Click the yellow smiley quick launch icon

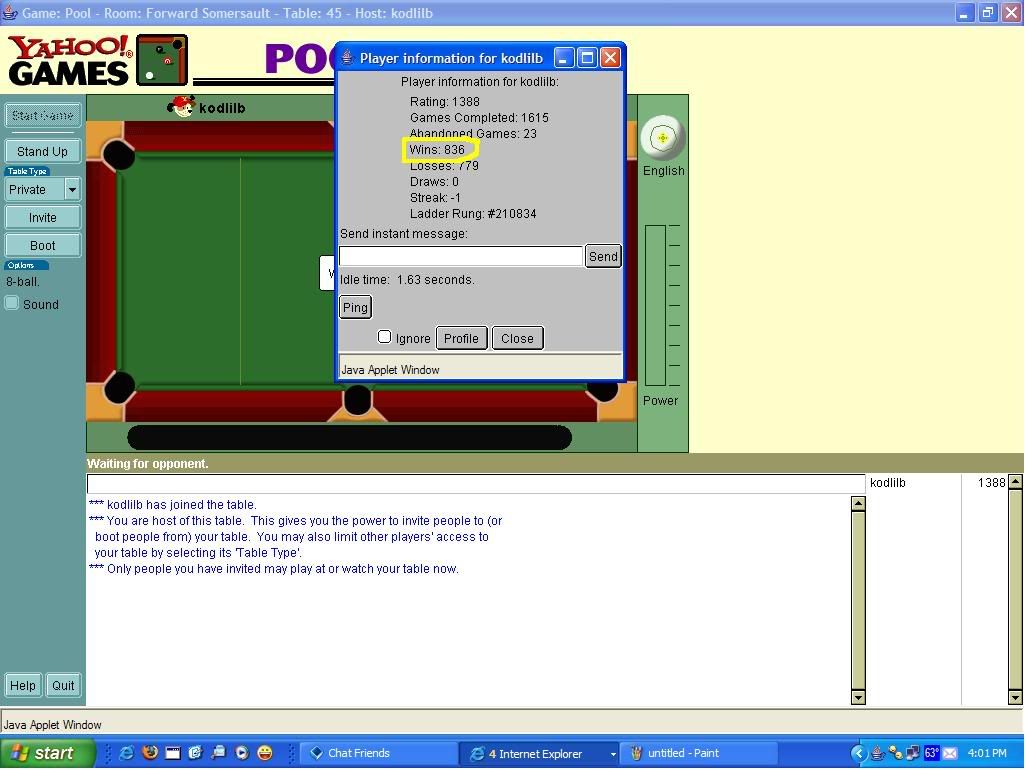265,753
